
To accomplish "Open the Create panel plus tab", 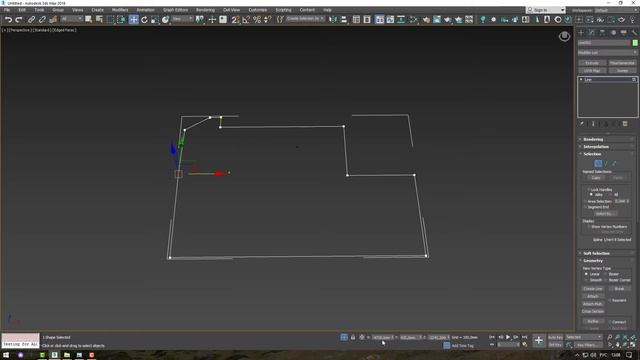I will point(581,33).
